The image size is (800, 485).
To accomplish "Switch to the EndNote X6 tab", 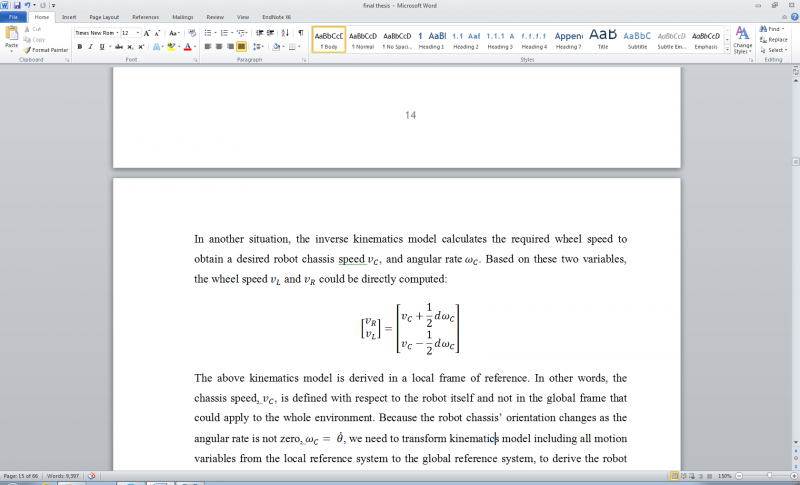I will click(277, 17).
